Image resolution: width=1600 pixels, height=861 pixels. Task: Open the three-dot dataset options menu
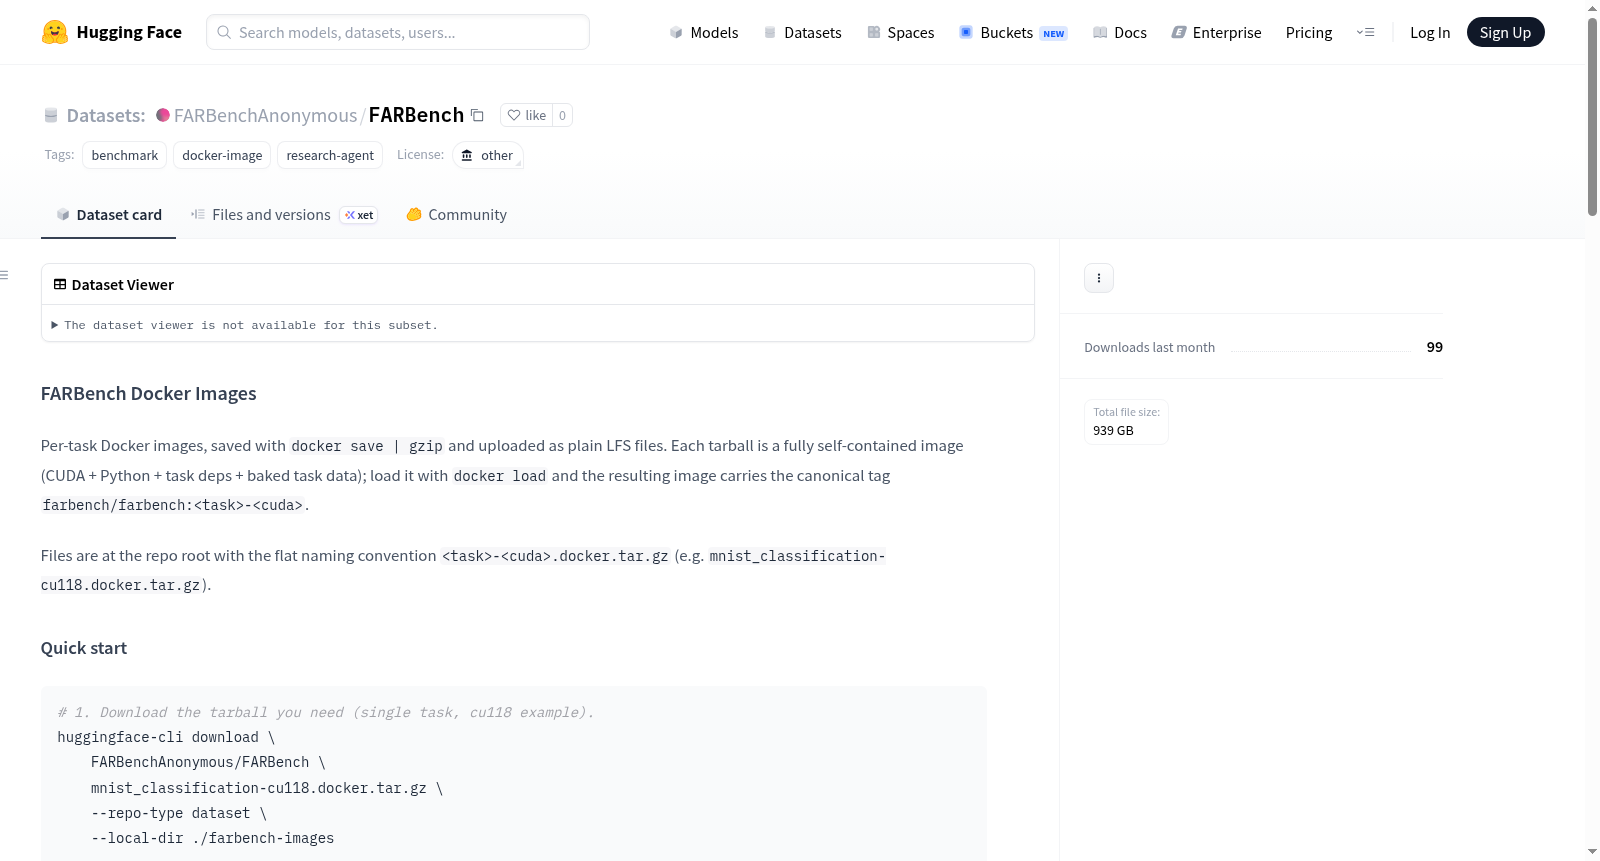[x=1099, y=278]
